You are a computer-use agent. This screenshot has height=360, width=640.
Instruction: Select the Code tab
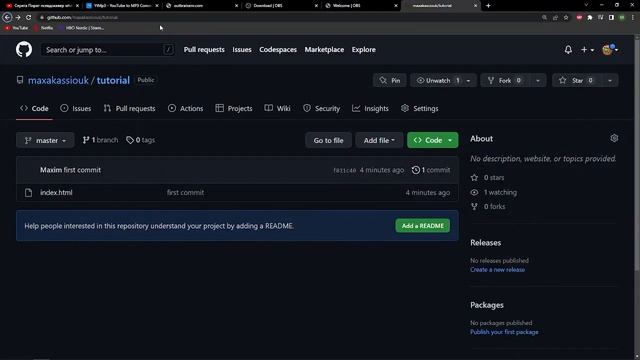(x=34, y=108)
